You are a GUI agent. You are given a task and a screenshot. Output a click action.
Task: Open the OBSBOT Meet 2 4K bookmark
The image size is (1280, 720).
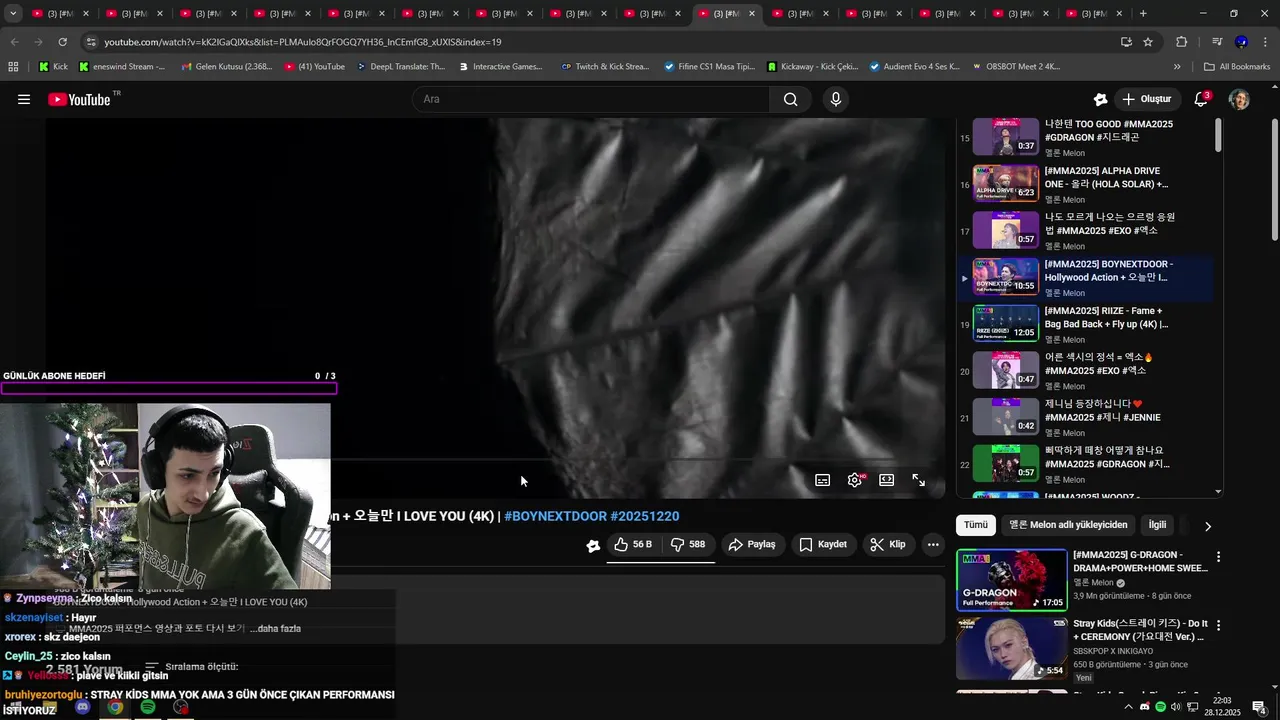click(1015, 67)
